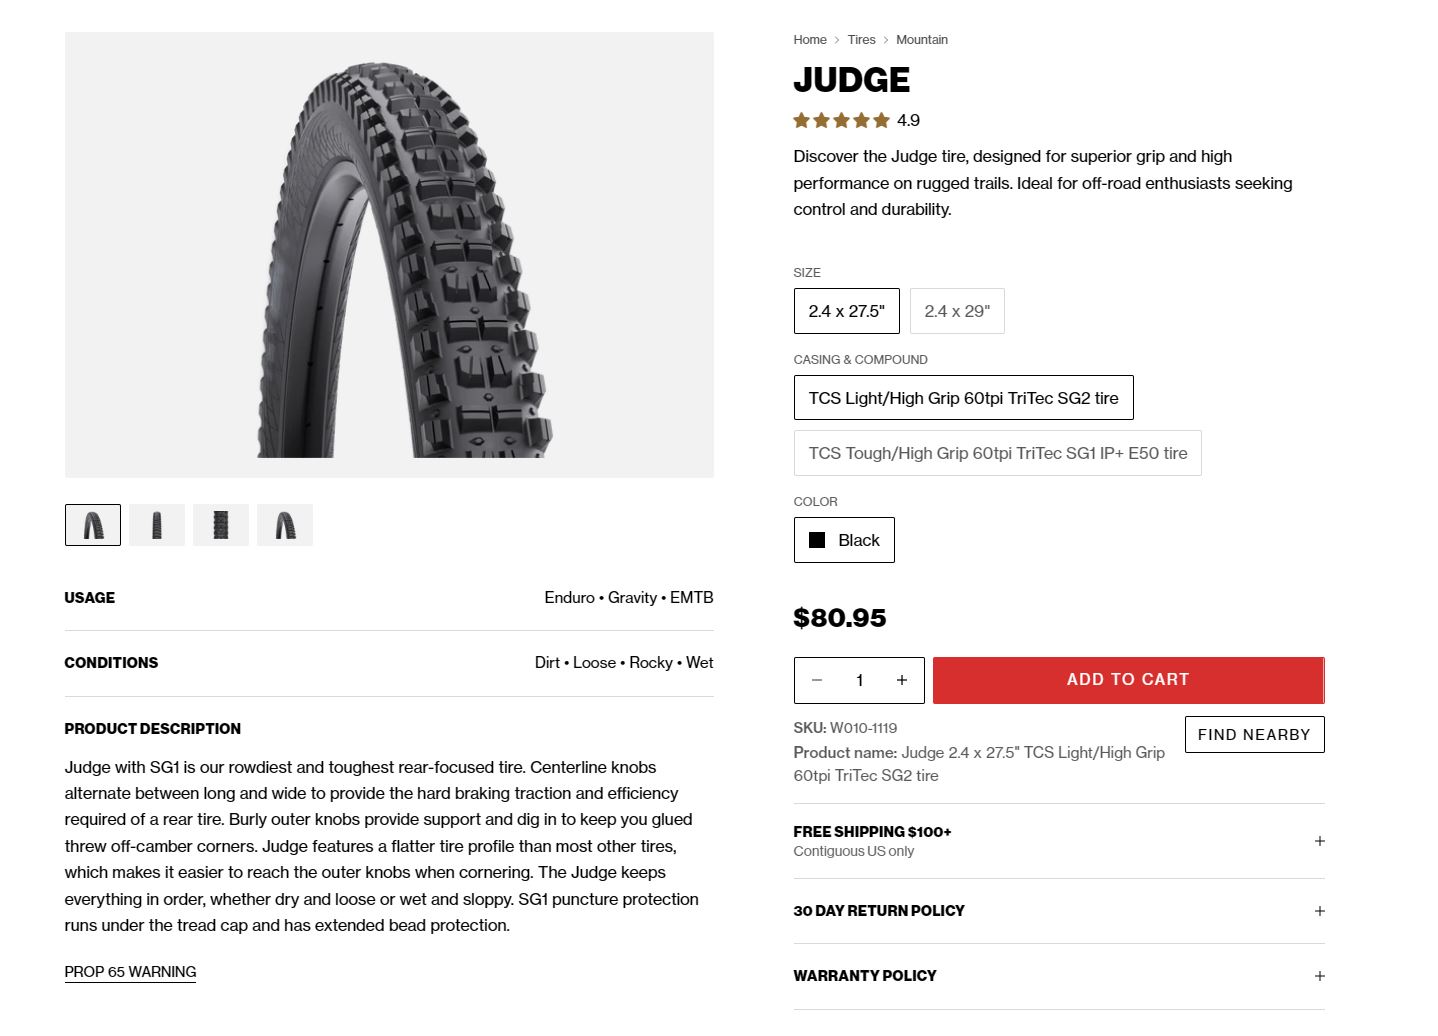
Task: Select the 2.4 x 29" size option
Action: point(957,311)
